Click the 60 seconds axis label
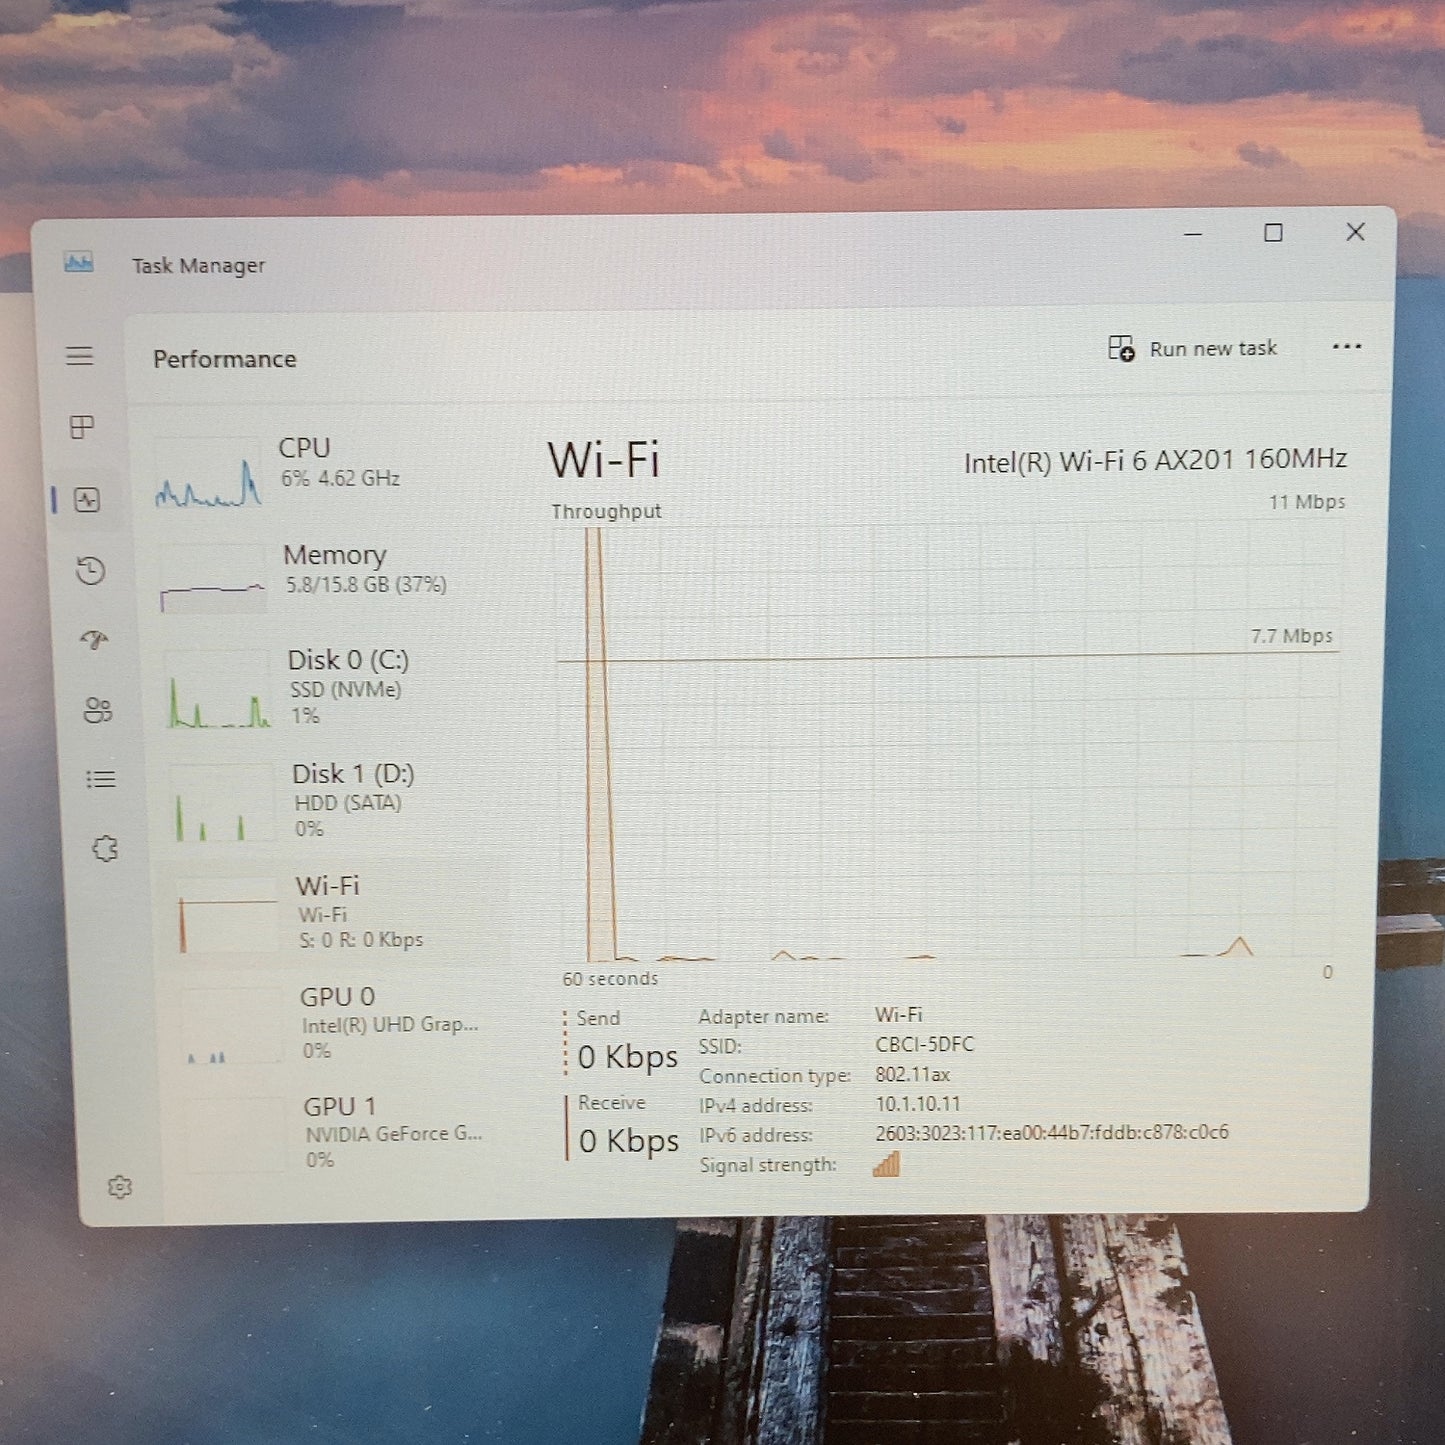The image size is (1445, 1445). [x=610, y=978]
